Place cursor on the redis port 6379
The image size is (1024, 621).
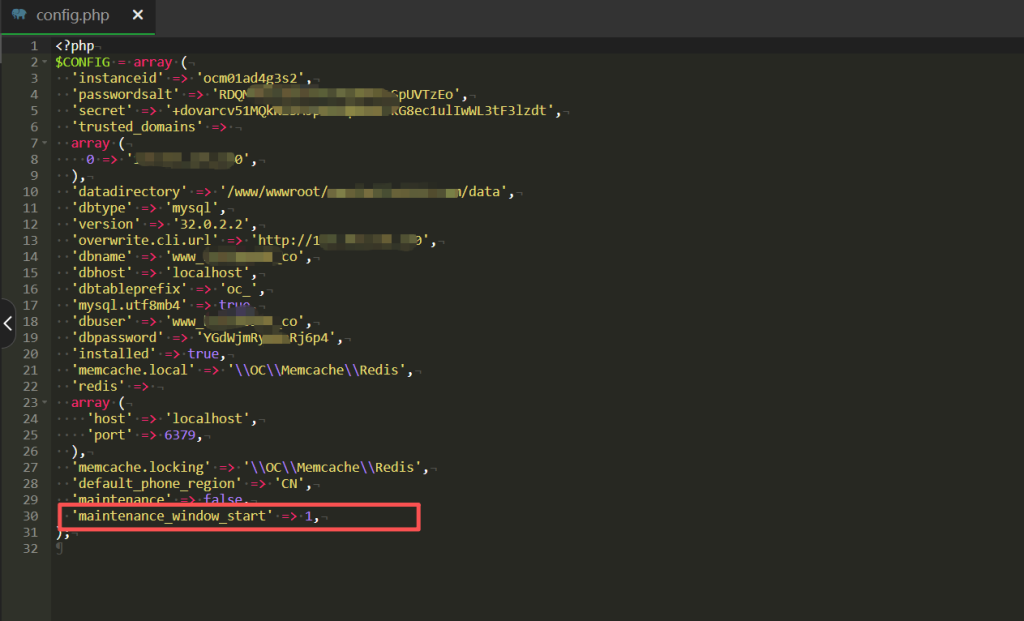(192, 435)
